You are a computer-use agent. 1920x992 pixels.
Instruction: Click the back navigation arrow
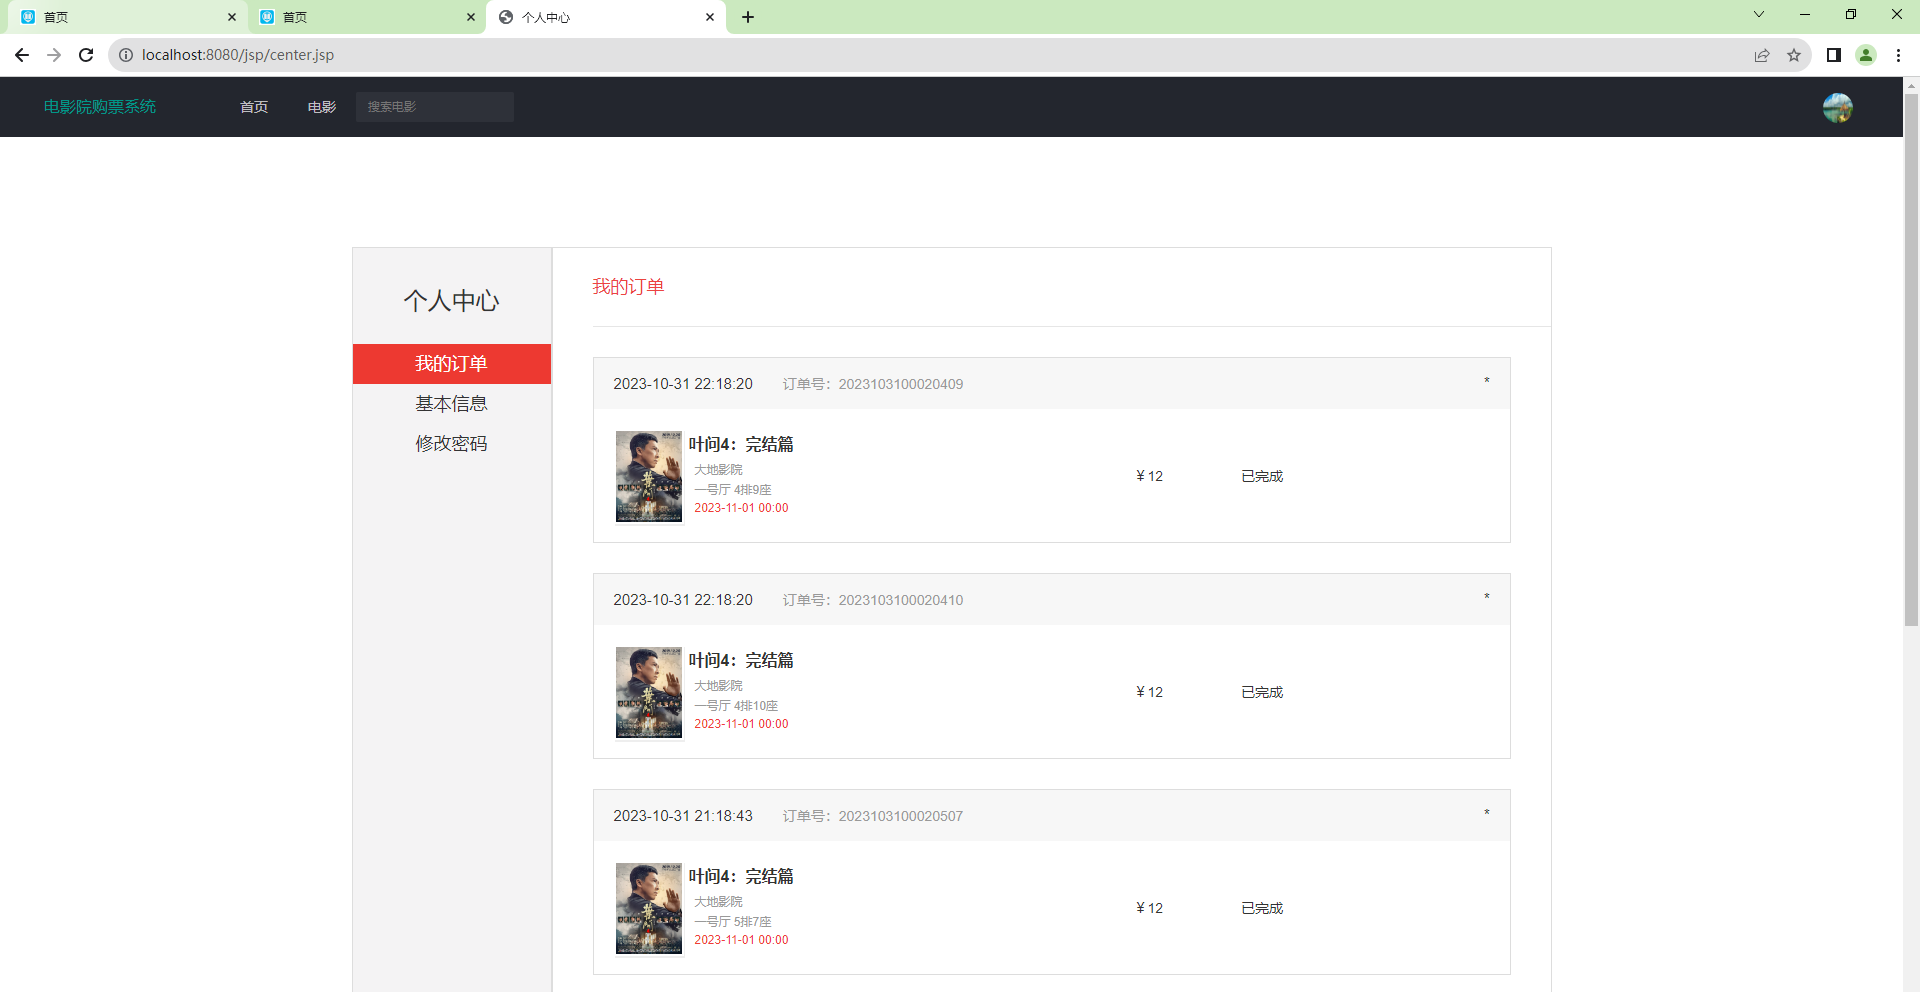pyautogui.click(x=22, y=55)
